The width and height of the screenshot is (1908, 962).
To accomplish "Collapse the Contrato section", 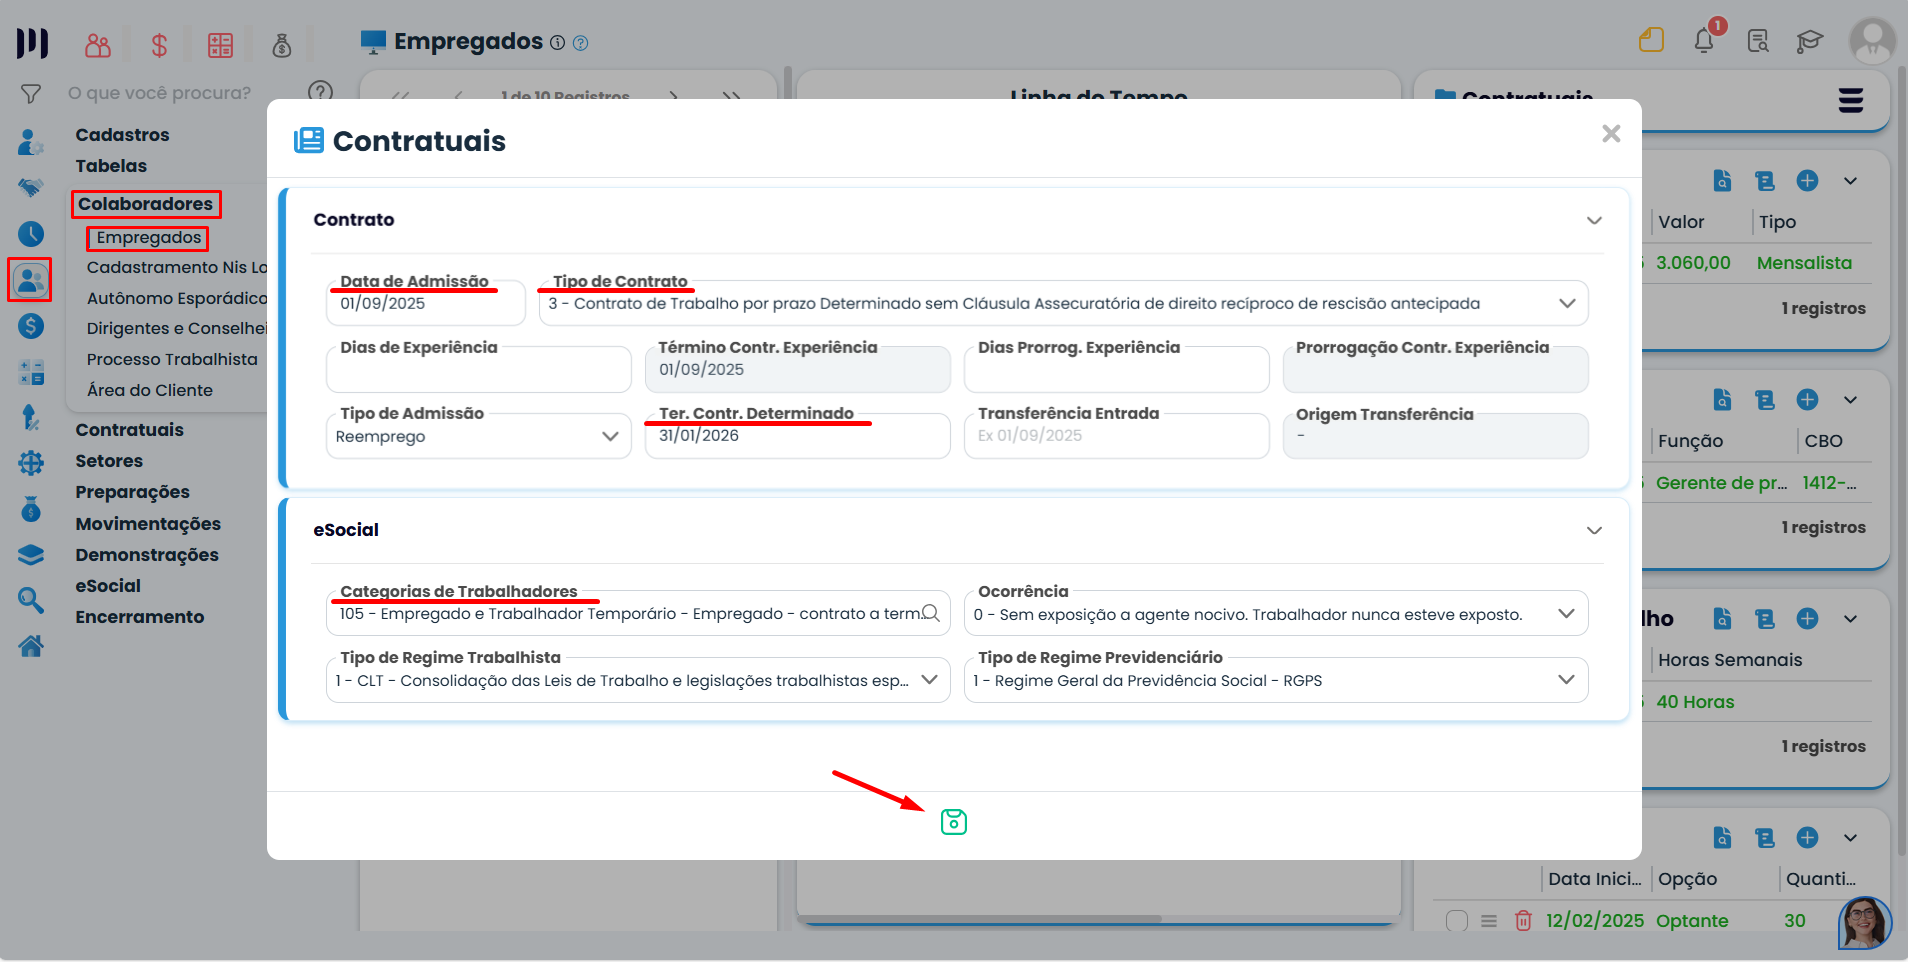I will click(x=1594, y=220).
